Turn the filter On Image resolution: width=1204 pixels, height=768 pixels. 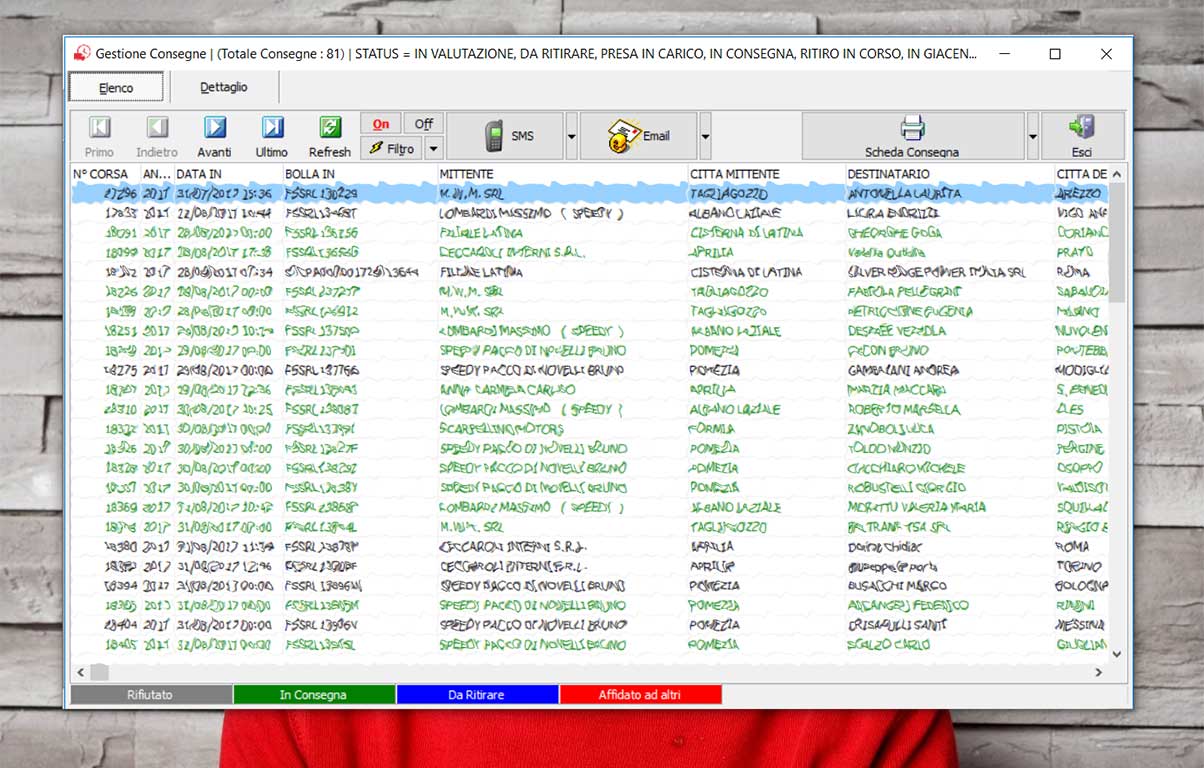coord(381,124)
